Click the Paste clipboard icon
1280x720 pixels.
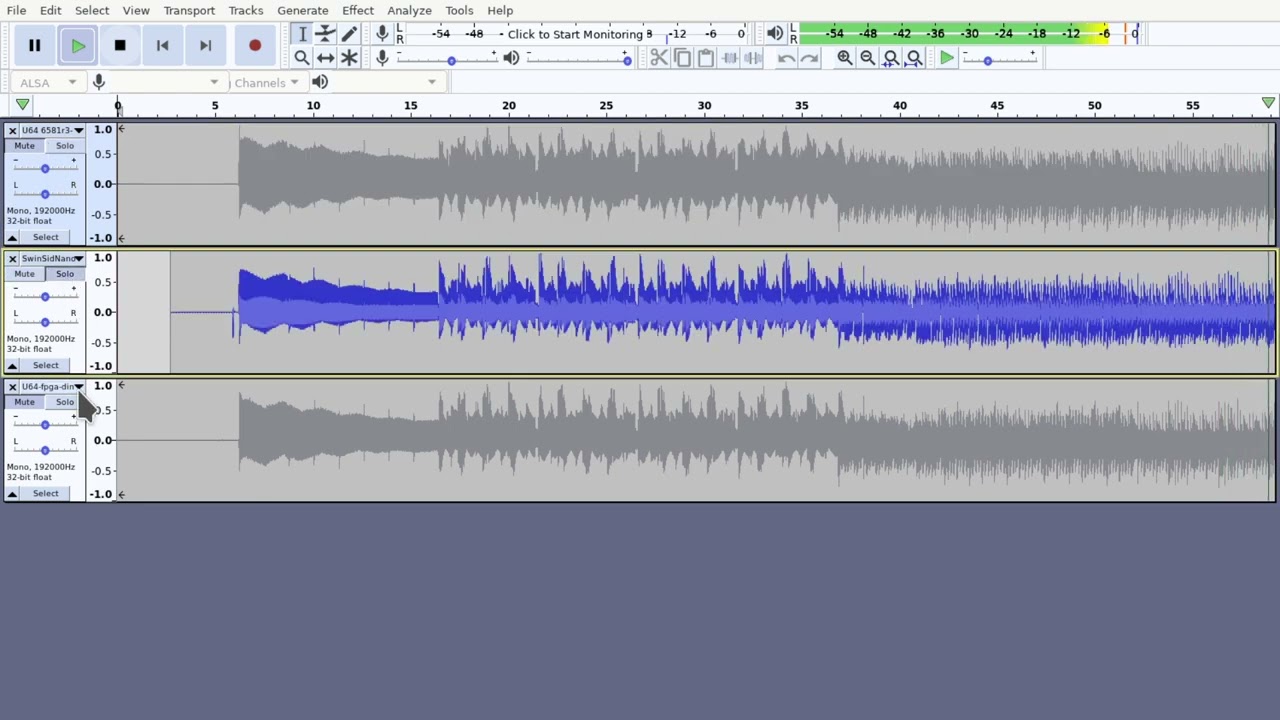tap(705, 58)
